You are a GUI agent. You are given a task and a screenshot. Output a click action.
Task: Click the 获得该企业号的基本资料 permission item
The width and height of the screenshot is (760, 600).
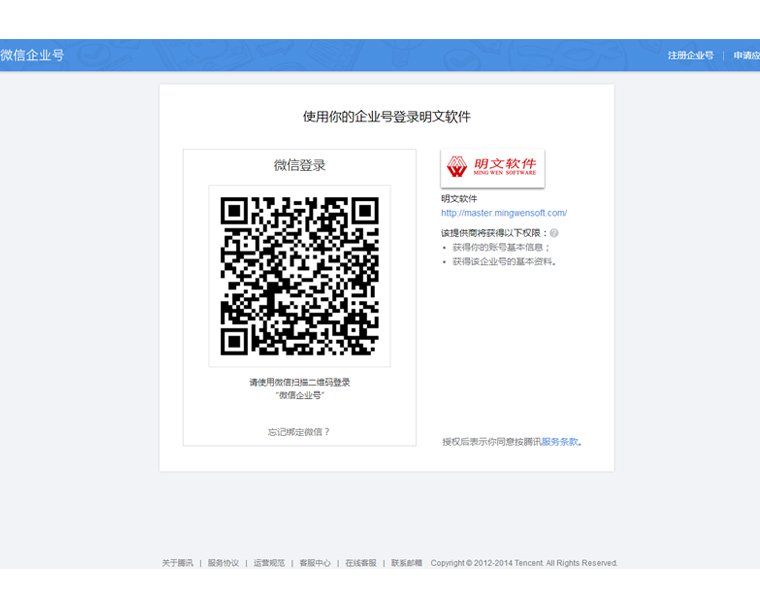(504, 262)
